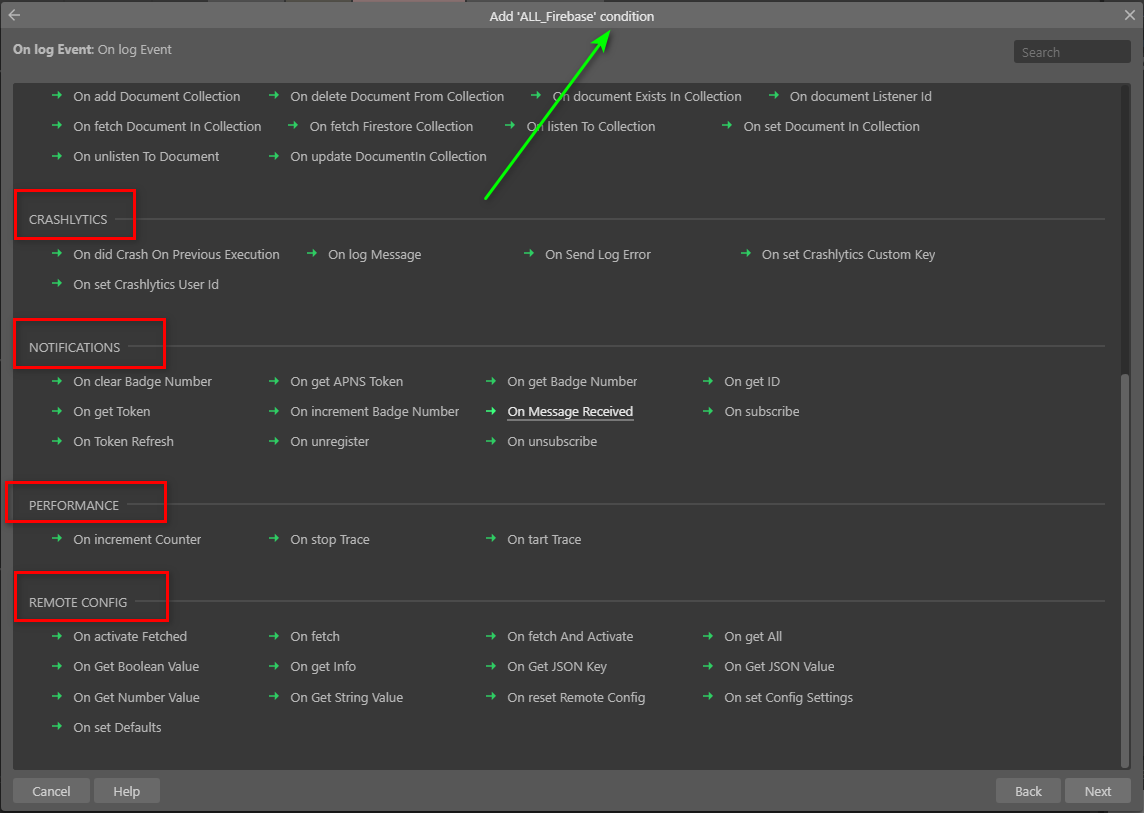The height and width of the screenshot is (813, 1144).
Task: Click arrow icon next to On subscribe
Action: pos(708,411)
